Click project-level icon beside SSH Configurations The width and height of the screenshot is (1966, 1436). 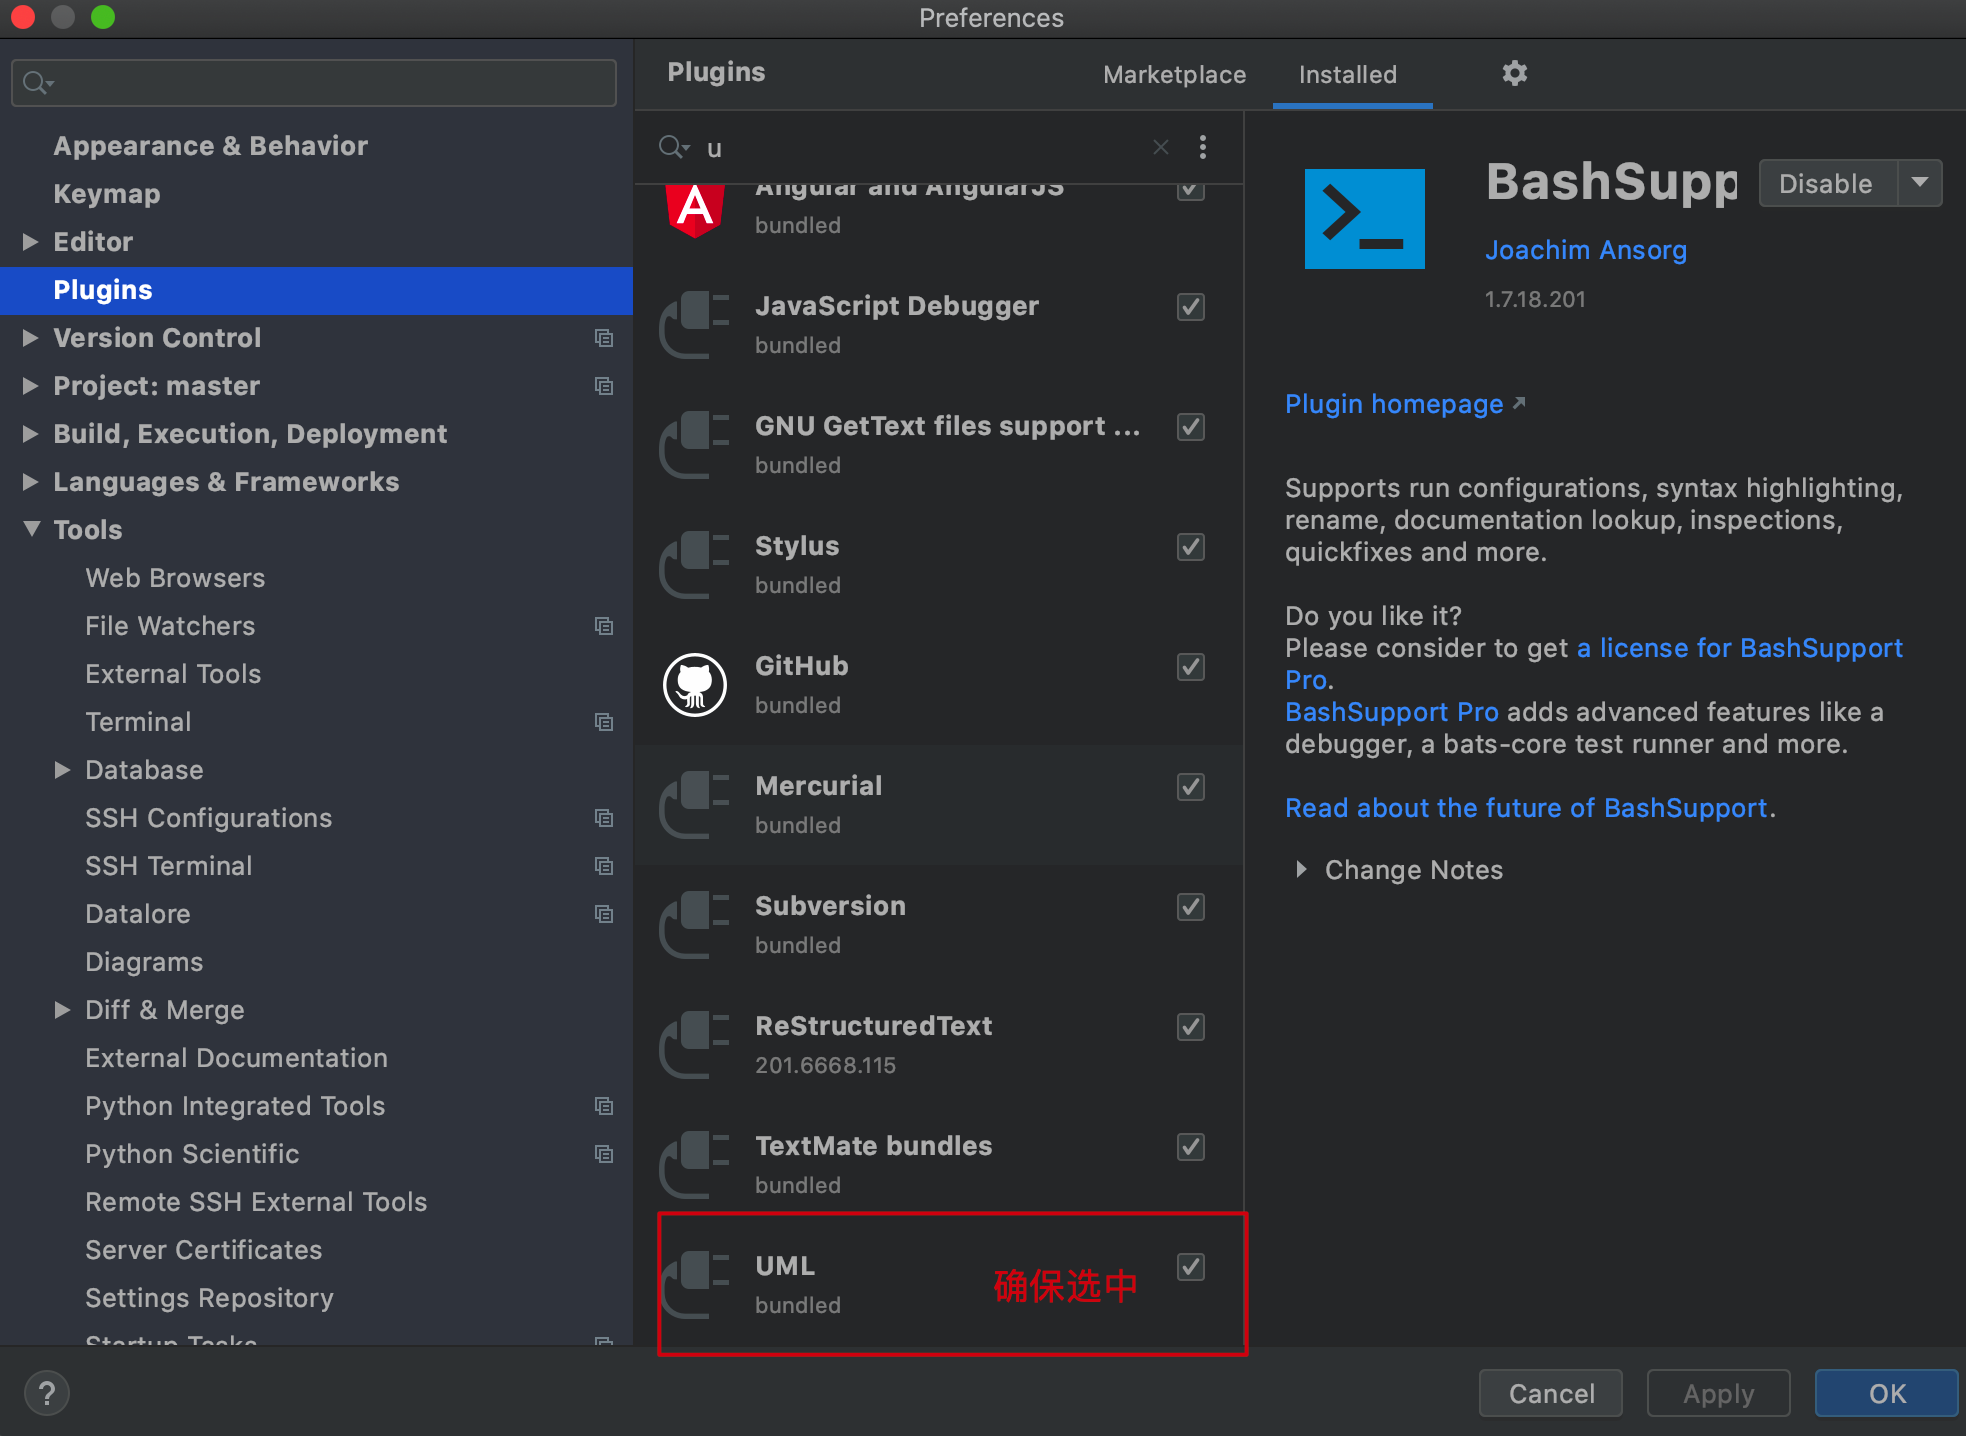pyautogui.click(x=603, y=818)
